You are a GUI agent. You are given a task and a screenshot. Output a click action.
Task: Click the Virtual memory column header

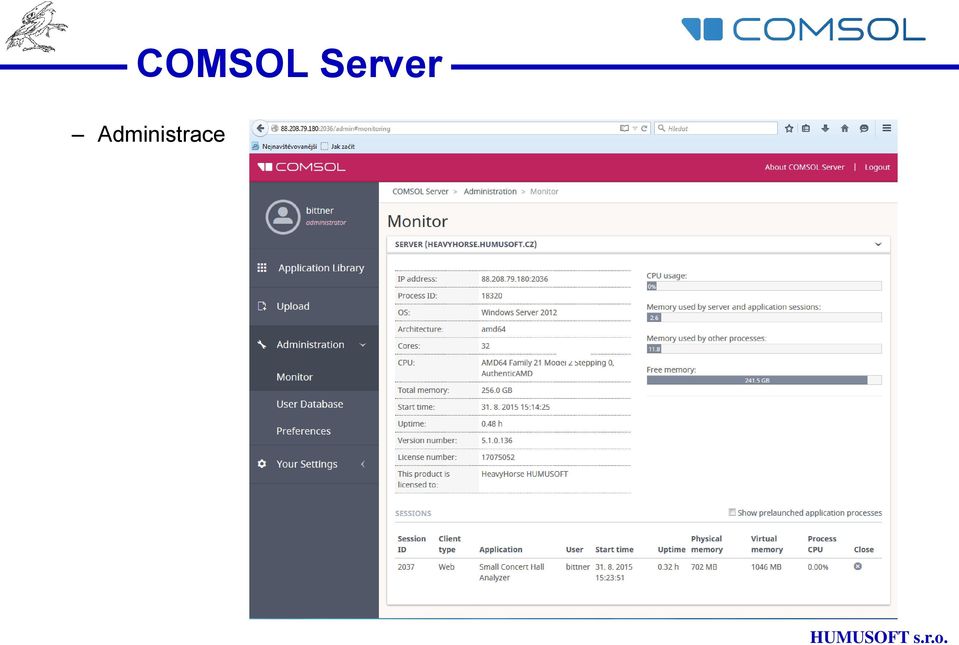pos(767,544)
